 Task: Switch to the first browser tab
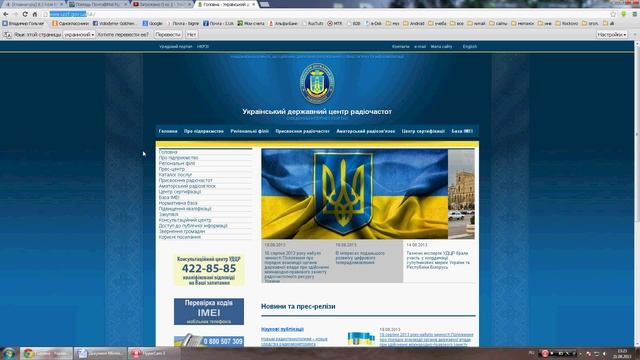pyautogui.click(x=33, y=4)
